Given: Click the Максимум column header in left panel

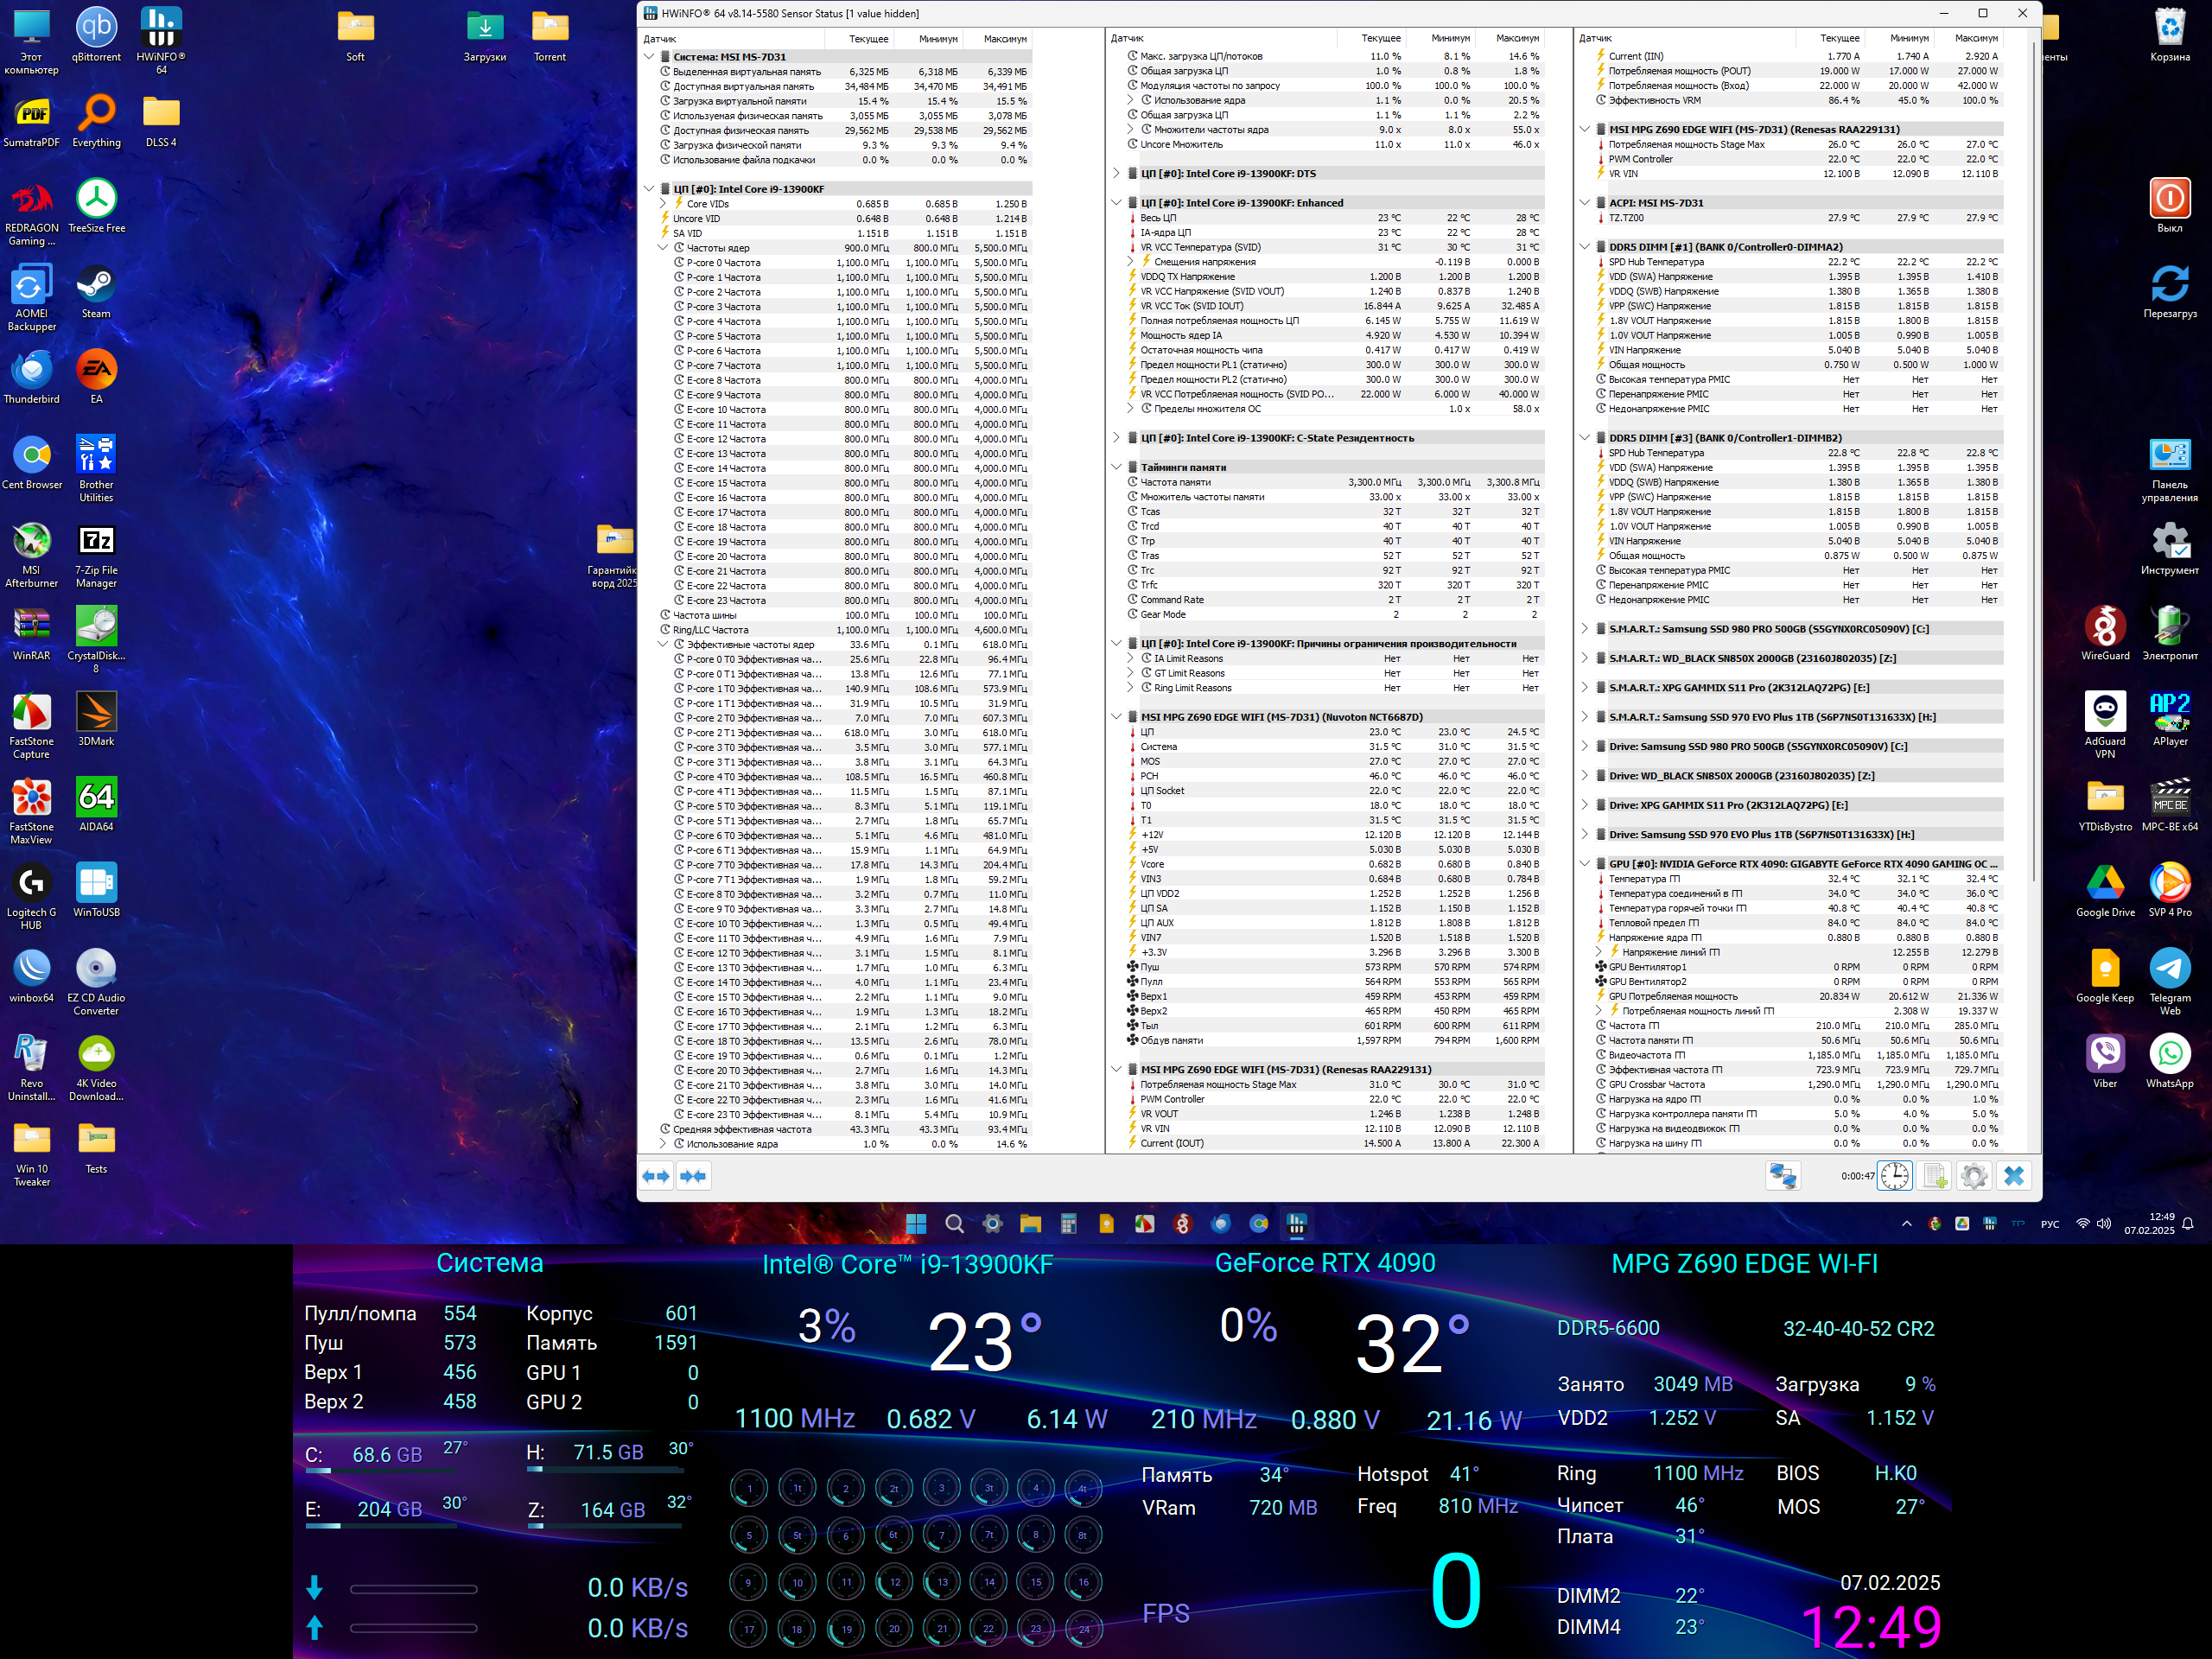Looking at the screenshot, I should [x=1004, y=39].
